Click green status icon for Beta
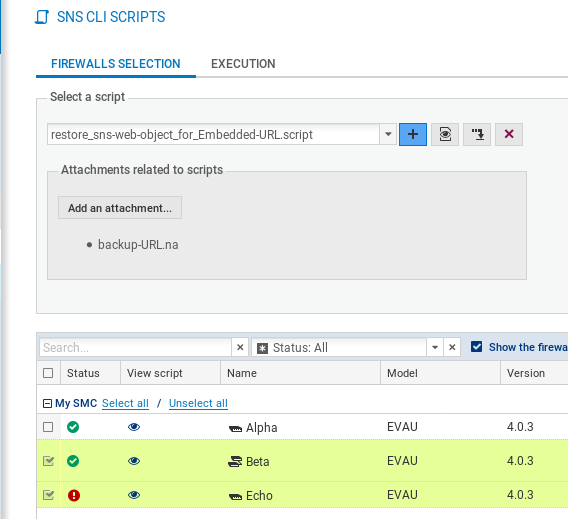Viewport: 568px width, 519px height. (x=73, y=461)
